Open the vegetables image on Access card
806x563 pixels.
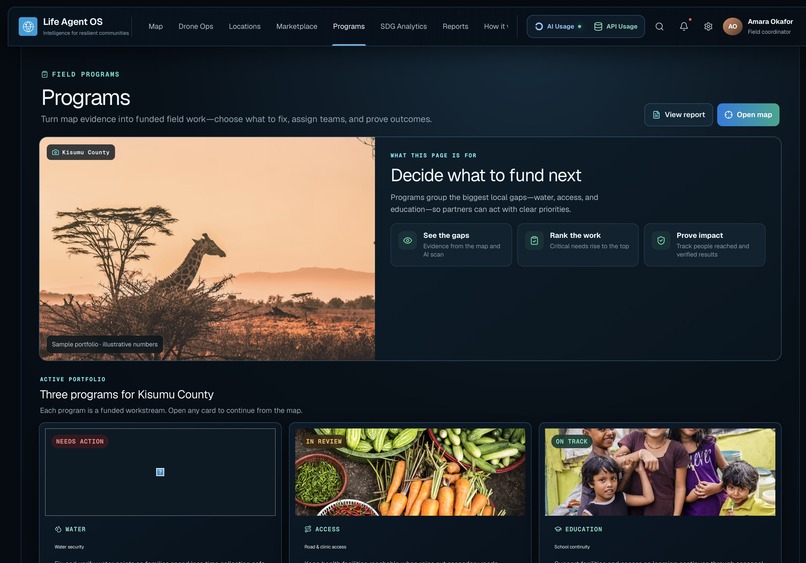410,472
